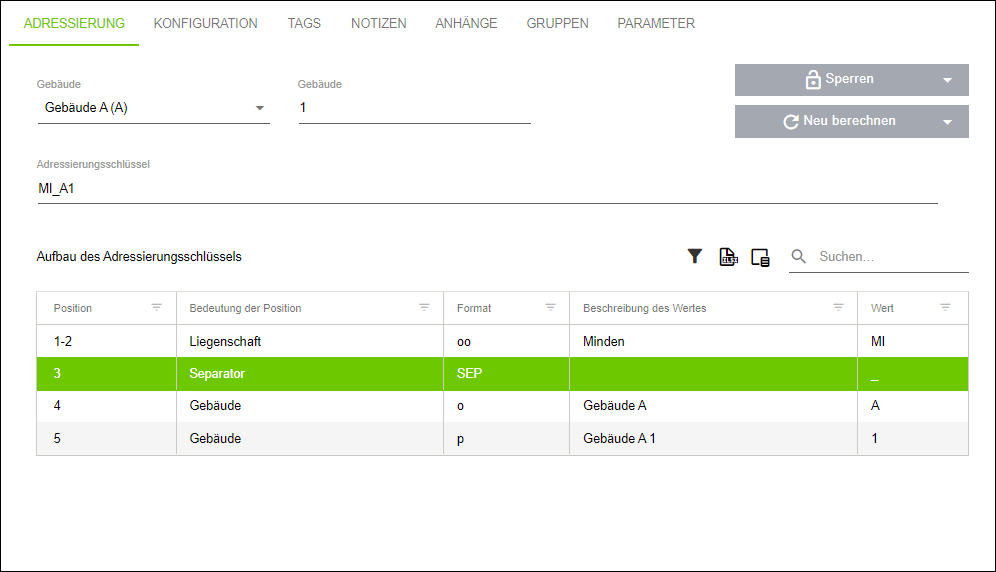Click the A value cell
Viewport: 996px width, 572px height.
tap(913, 405)
